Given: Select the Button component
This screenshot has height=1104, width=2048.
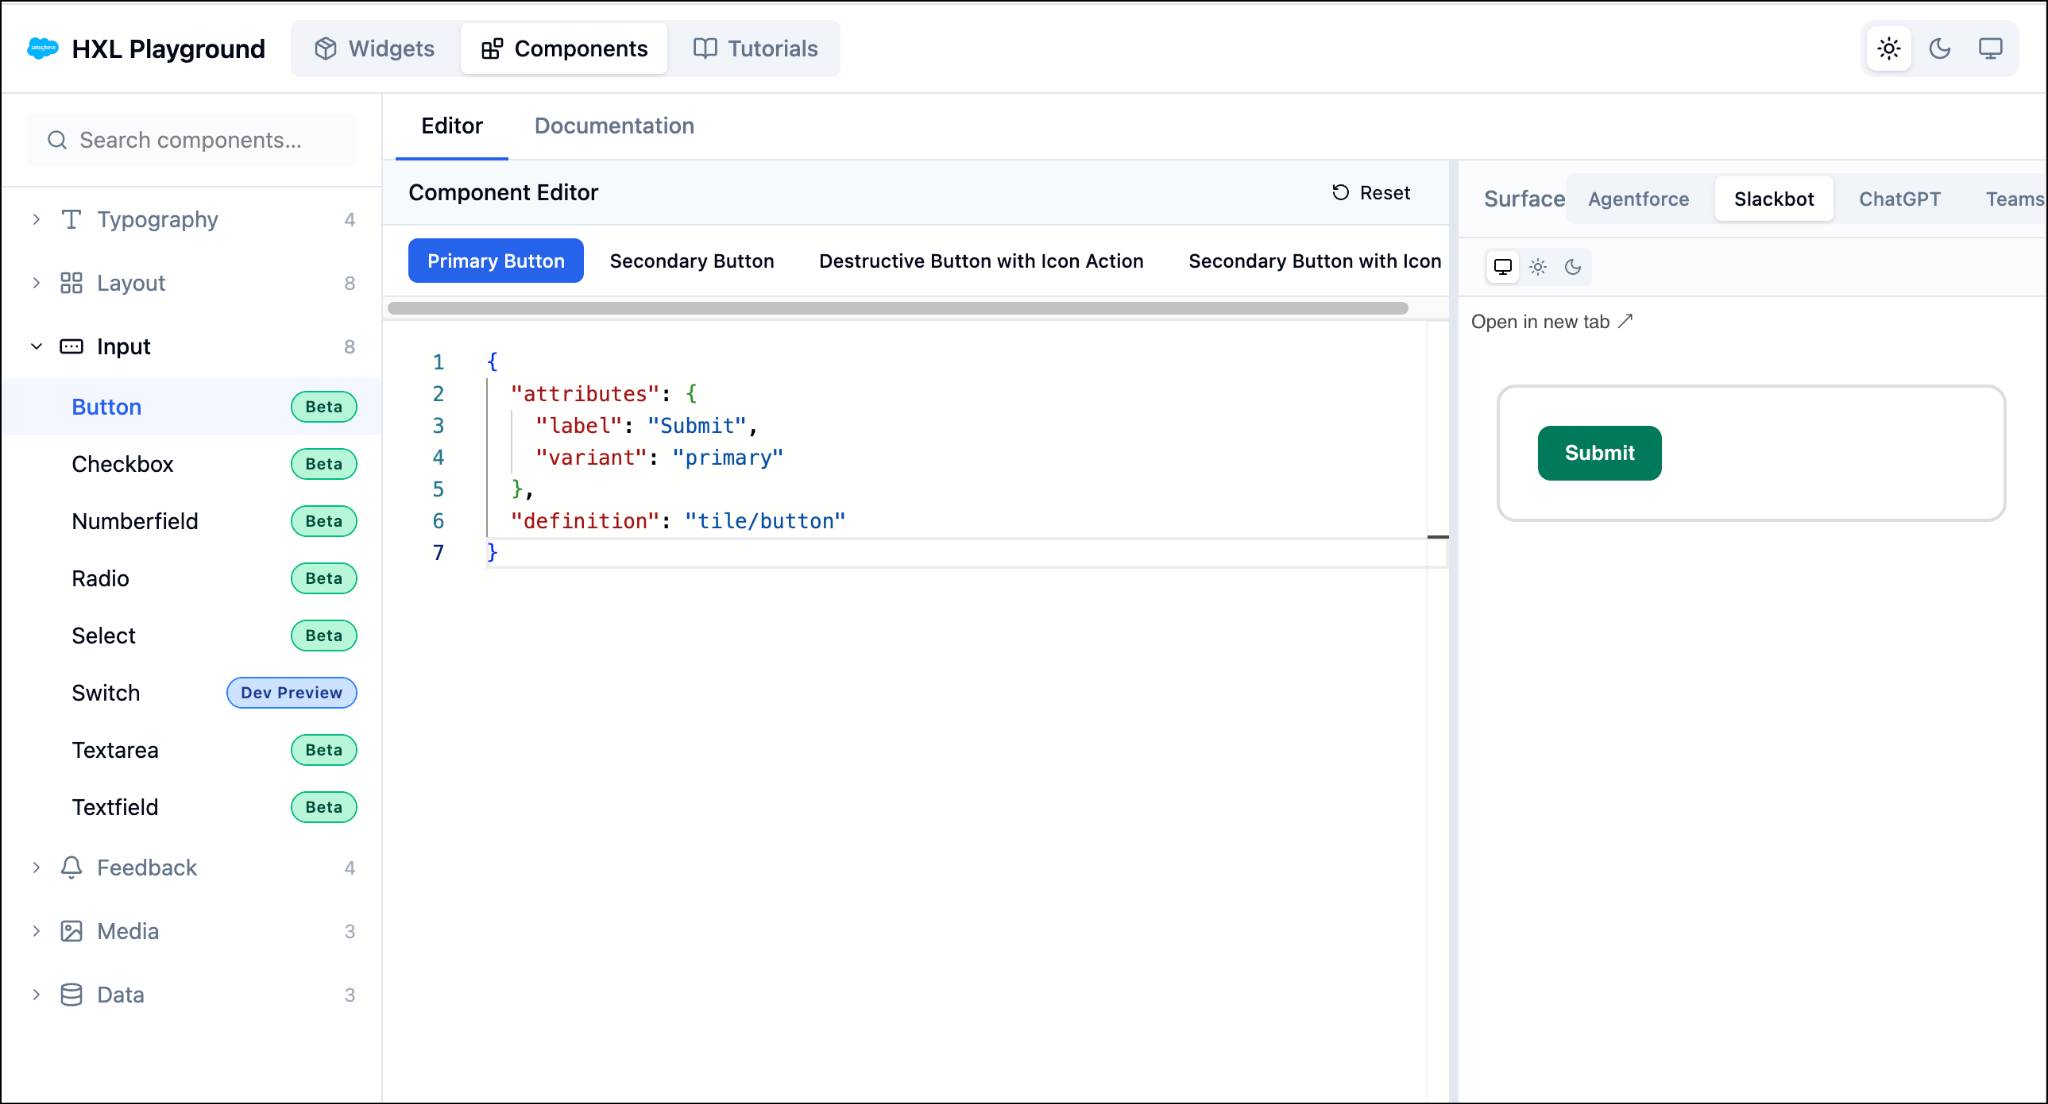Looking at the screenshot, I should (x=191, y=407).
